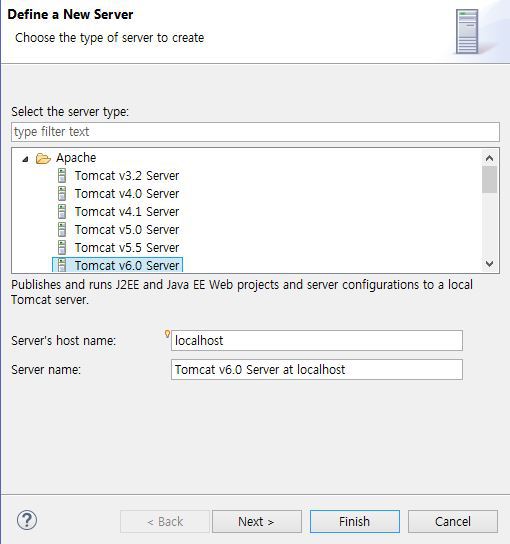This screenshot has width=510, height=544.
Task: Open help with the question mark icon
Action: [x=27, y=520]
